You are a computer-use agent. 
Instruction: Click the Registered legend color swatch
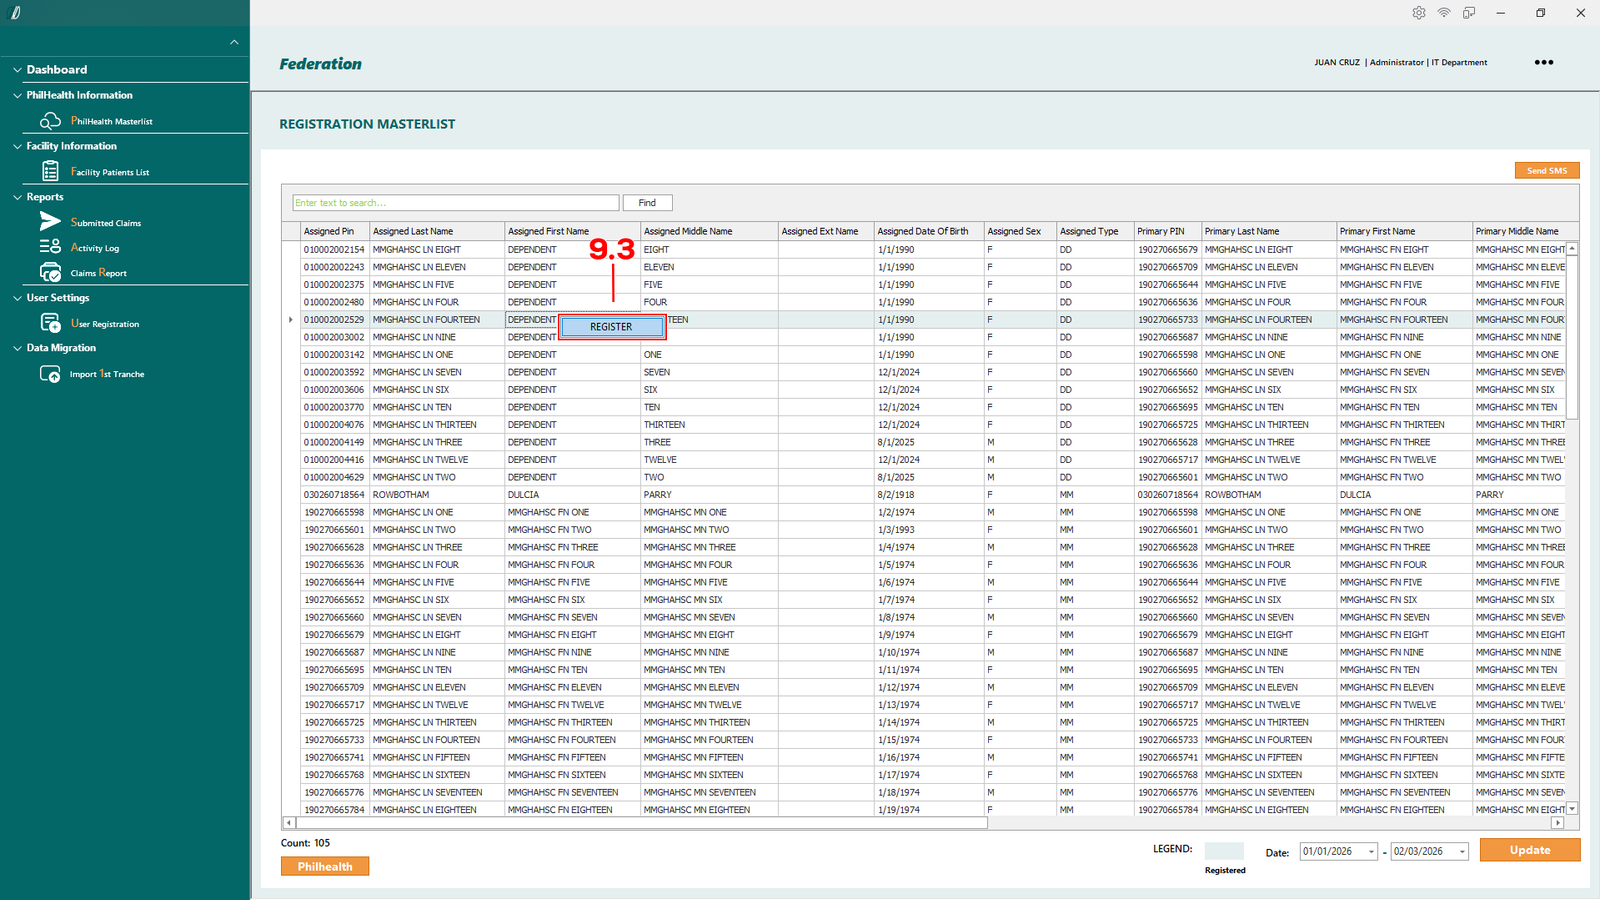pyautogui.click(x=1224, y=851)
